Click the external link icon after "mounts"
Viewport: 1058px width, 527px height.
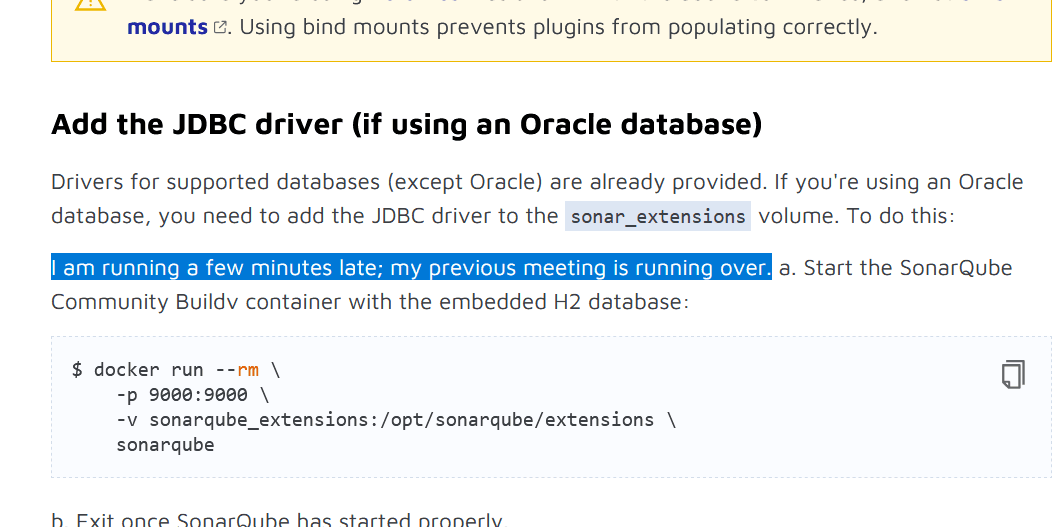220,28
